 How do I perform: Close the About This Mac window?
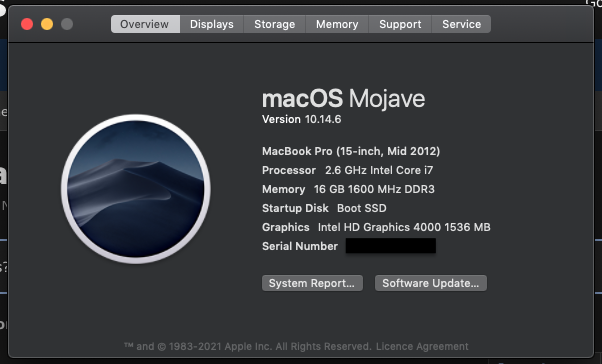pos(27,24)
